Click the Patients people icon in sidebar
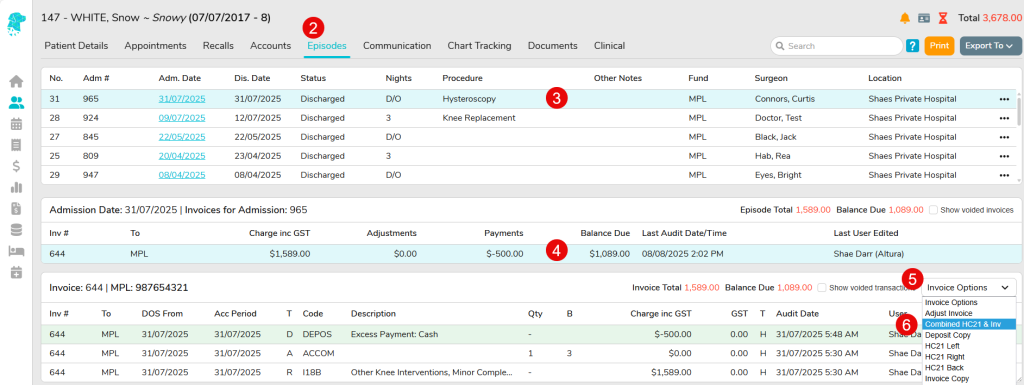 tap(16, 102)
